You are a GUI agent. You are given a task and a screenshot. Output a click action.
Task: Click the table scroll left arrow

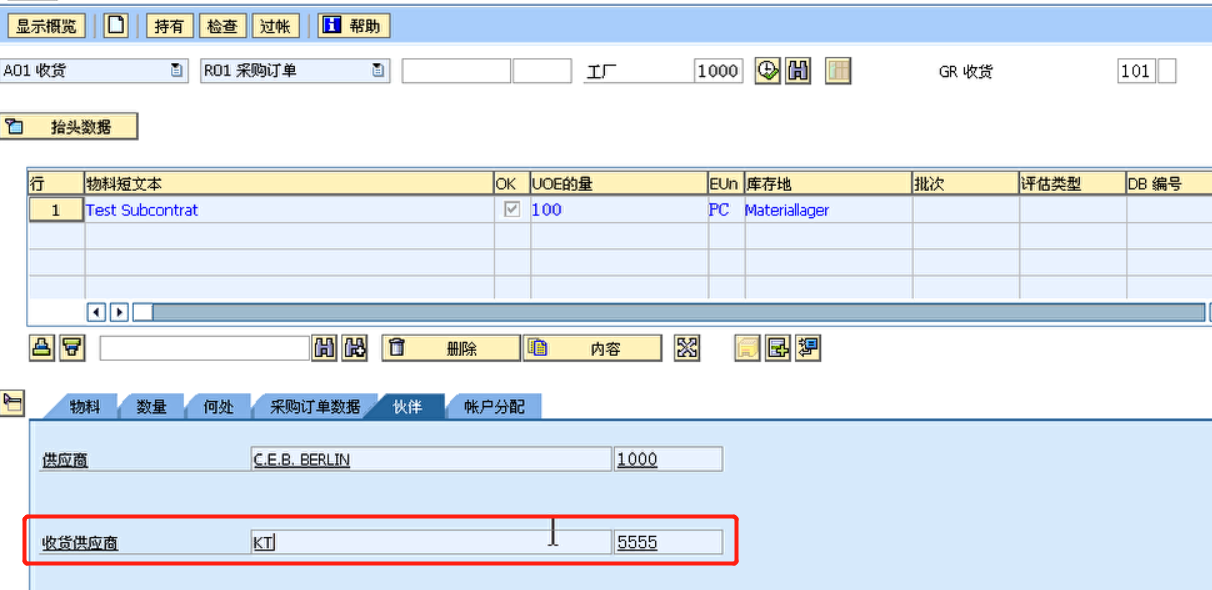[x=97, y=312]
